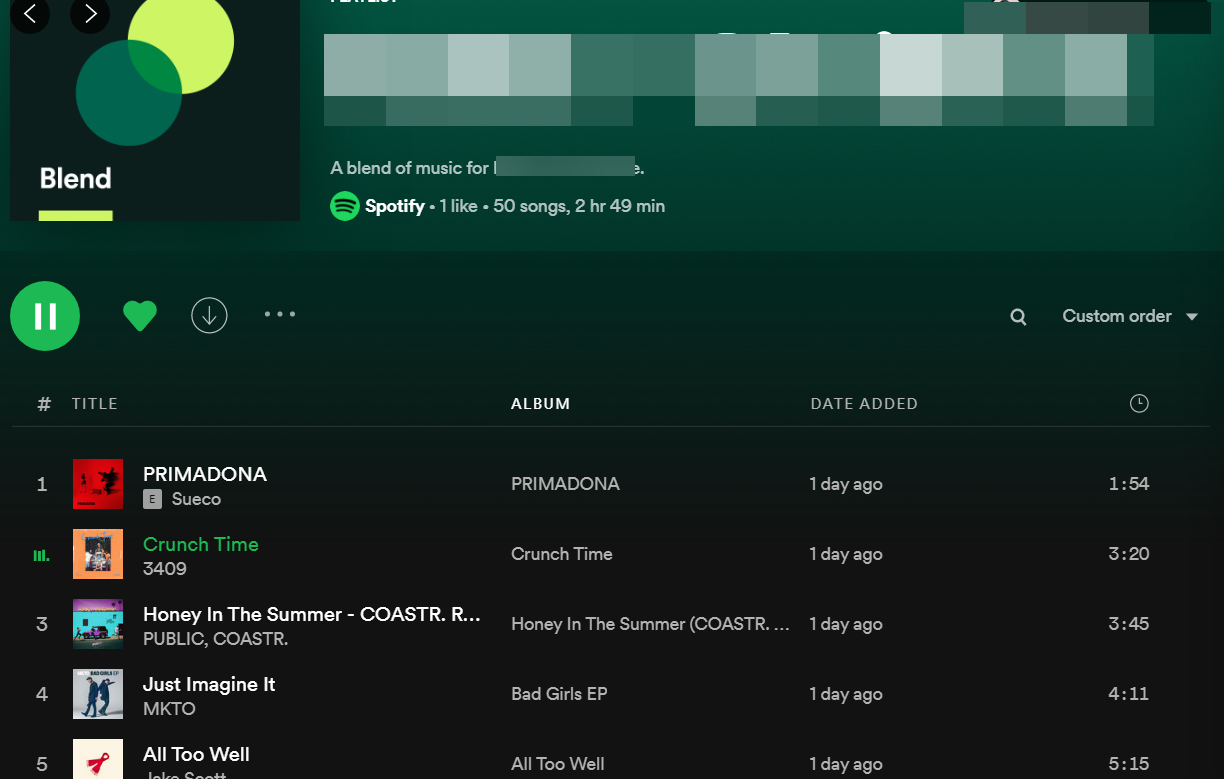The width and height of the screenshot is (1224, 779).
Task: Sort by the ALBUM column header
Action: (540, 404)
